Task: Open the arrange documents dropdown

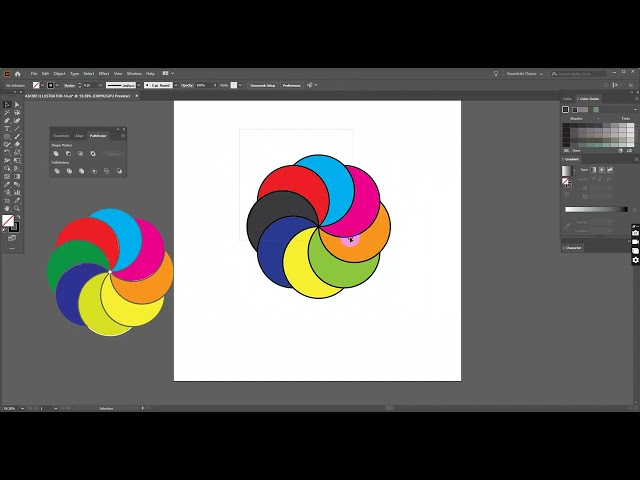Action: [168, 73]
